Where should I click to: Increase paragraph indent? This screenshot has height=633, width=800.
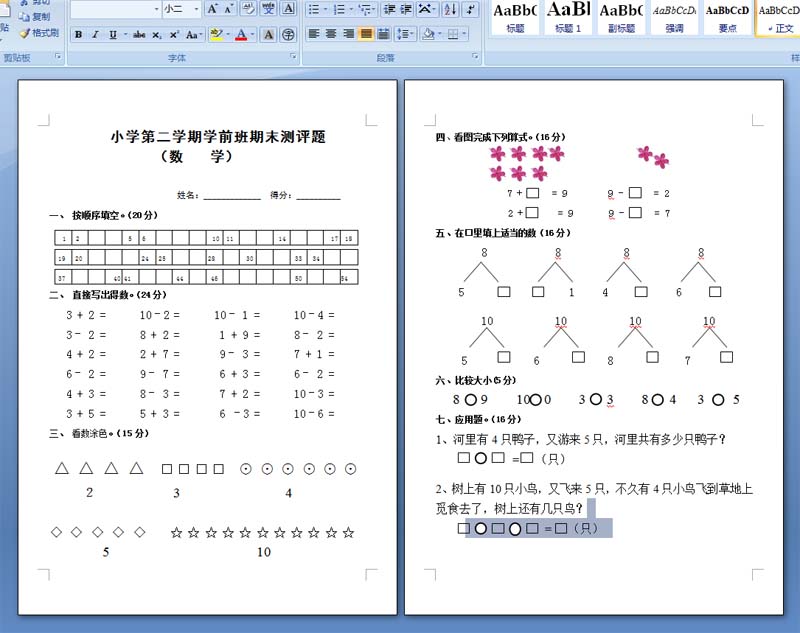pos(406,9)
